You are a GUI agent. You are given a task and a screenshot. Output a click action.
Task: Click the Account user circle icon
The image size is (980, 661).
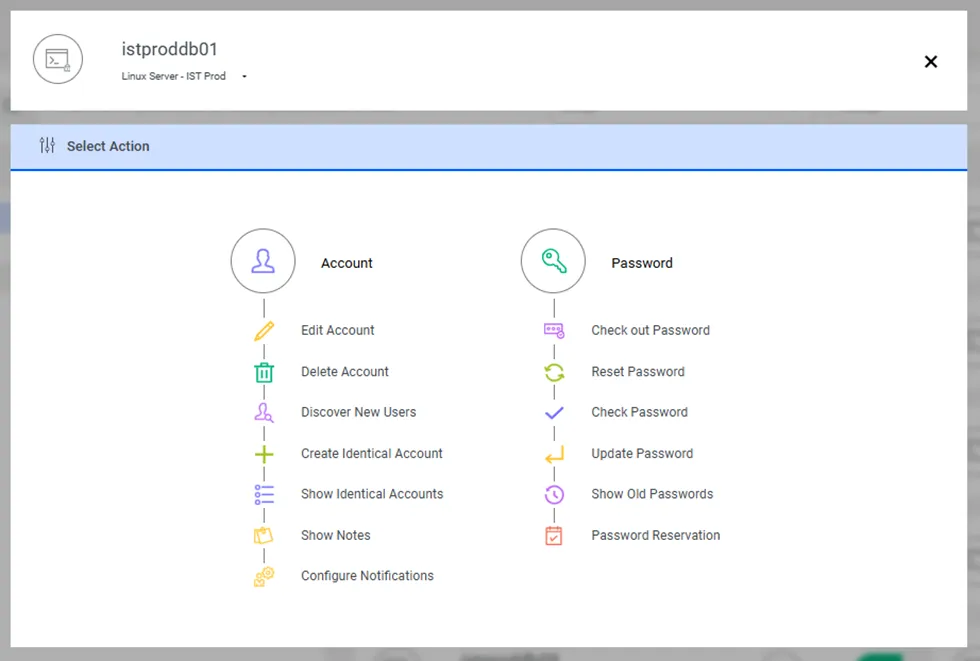263,261
